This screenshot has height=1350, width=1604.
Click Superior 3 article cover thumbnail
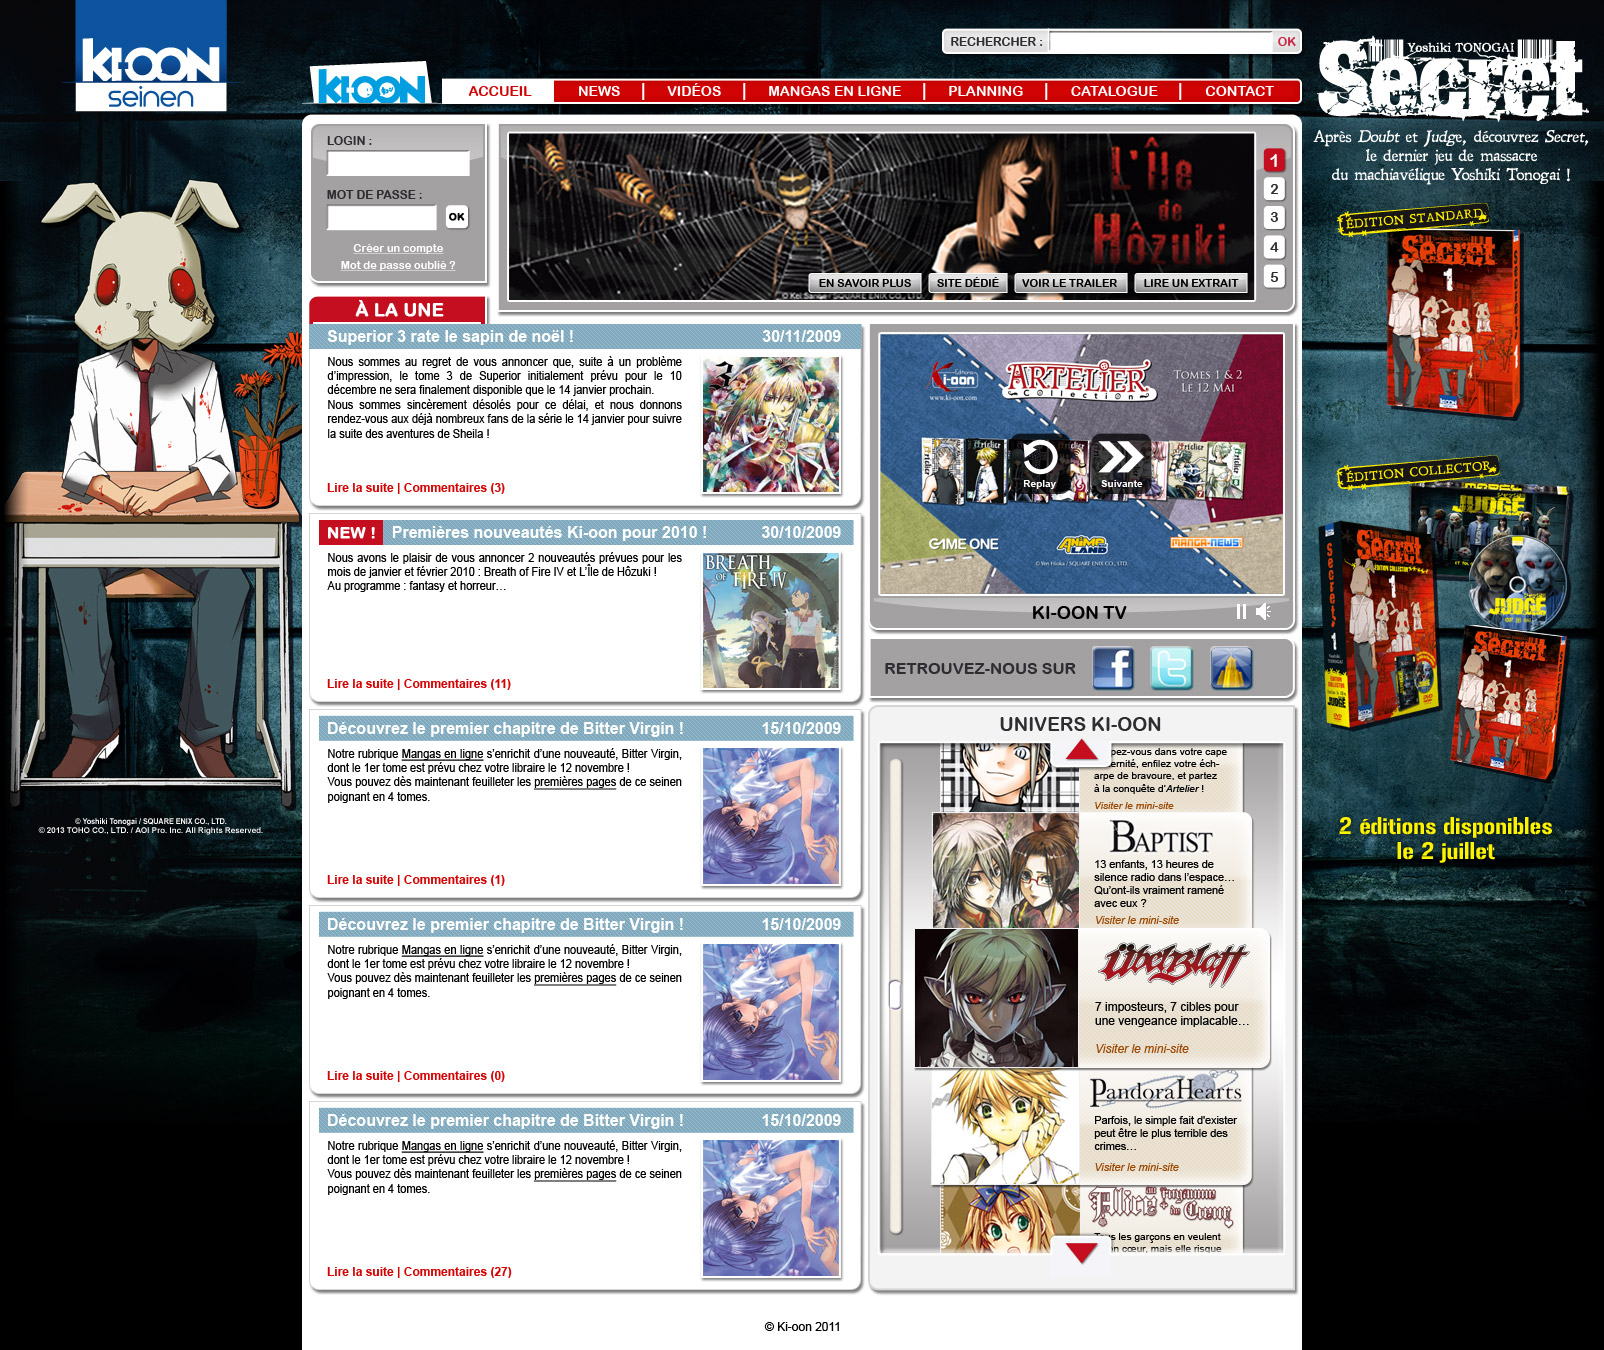tap(771, 425)
